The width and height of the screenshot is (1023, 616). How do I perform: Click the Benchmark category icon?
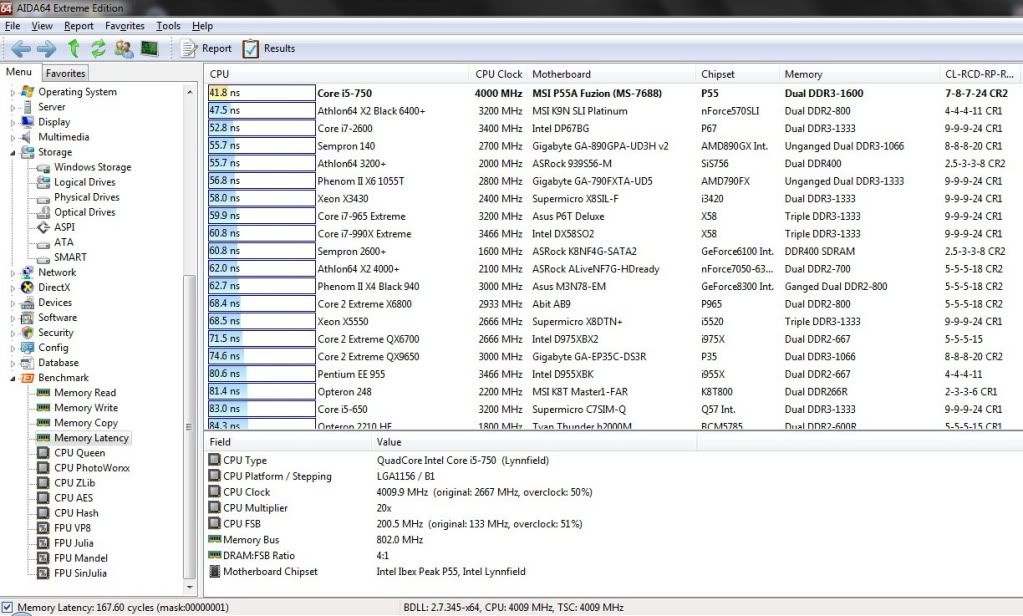tap(27, 378)
